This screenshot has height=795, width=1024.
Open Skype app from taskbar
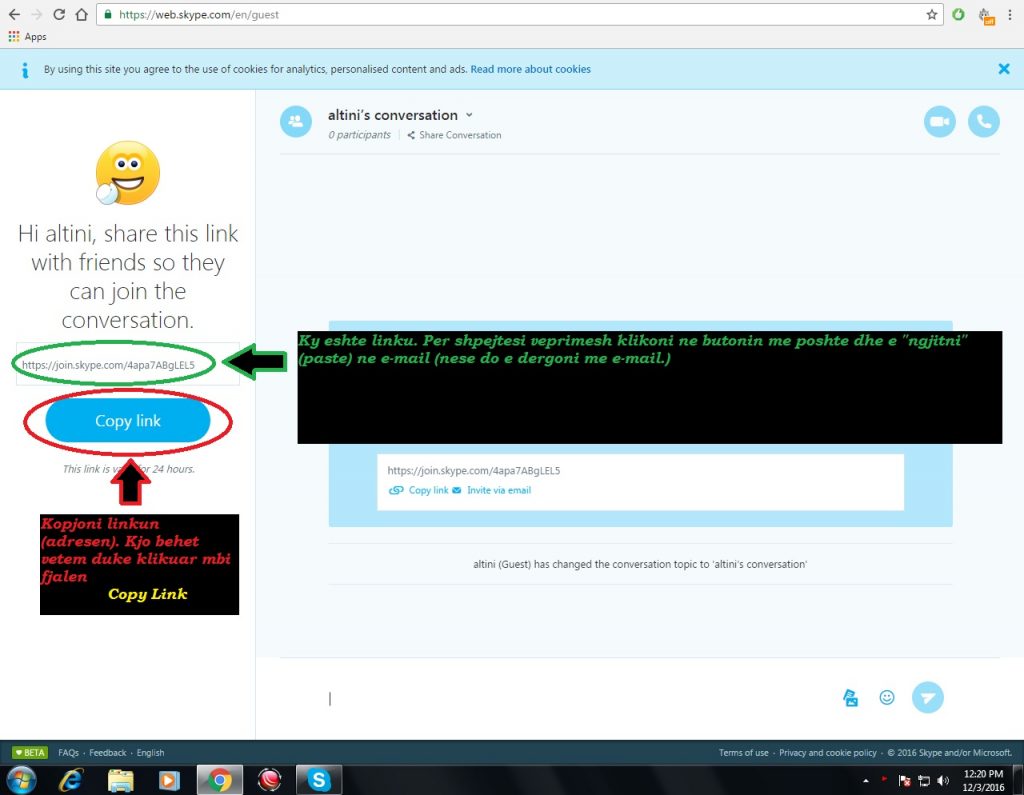319,780
